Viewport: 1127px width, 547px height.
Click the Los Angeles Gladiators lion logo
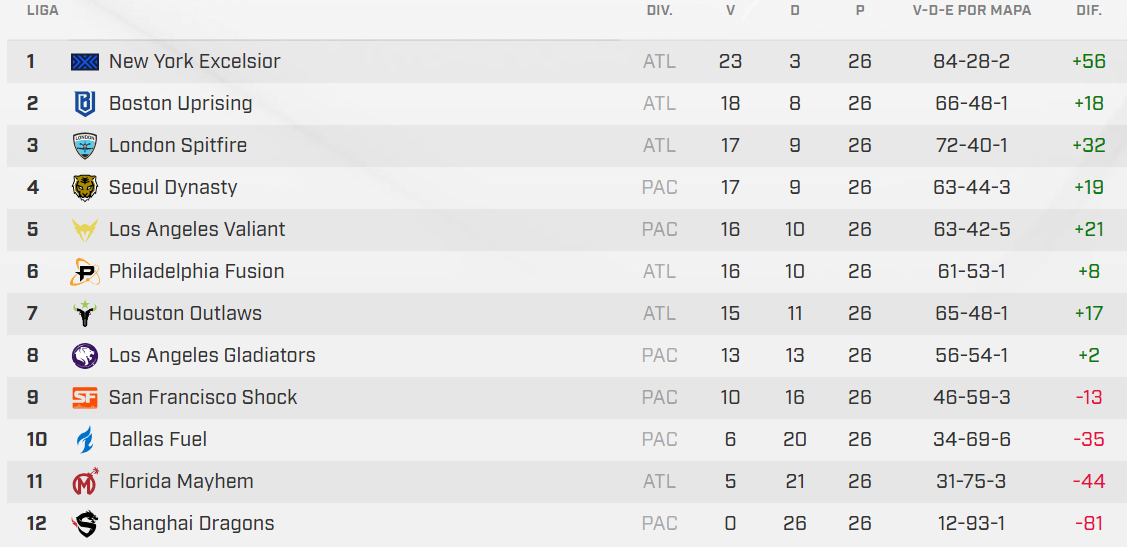85,356
